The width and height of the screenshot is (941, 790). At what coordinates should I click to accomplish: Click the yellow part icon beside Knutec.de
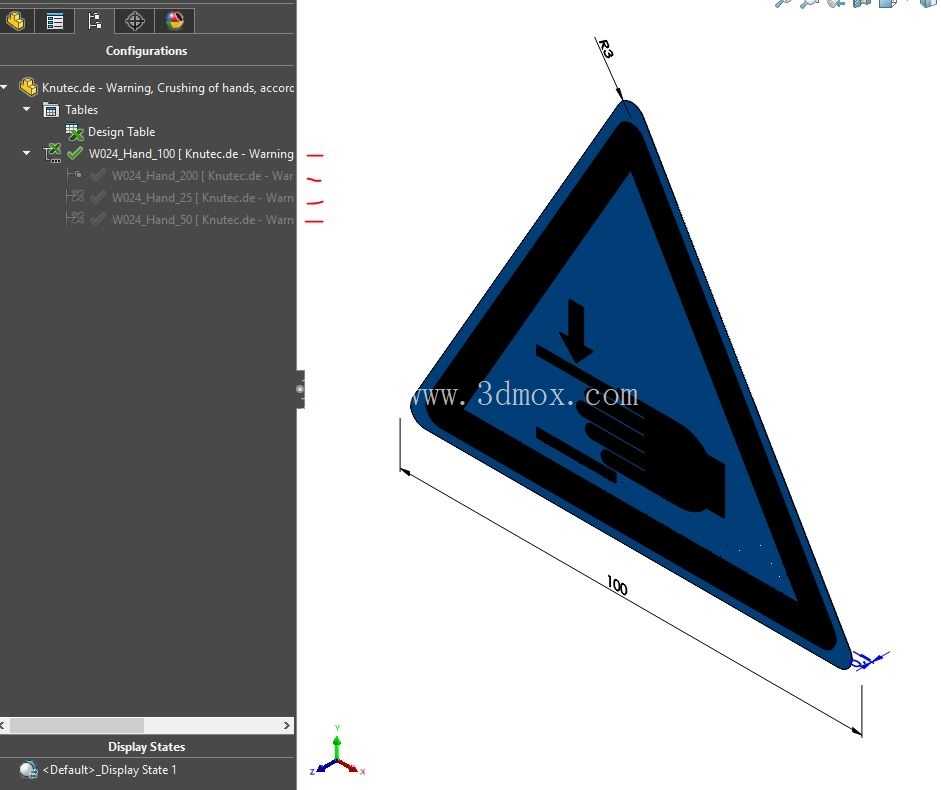(x=28, y=87)
